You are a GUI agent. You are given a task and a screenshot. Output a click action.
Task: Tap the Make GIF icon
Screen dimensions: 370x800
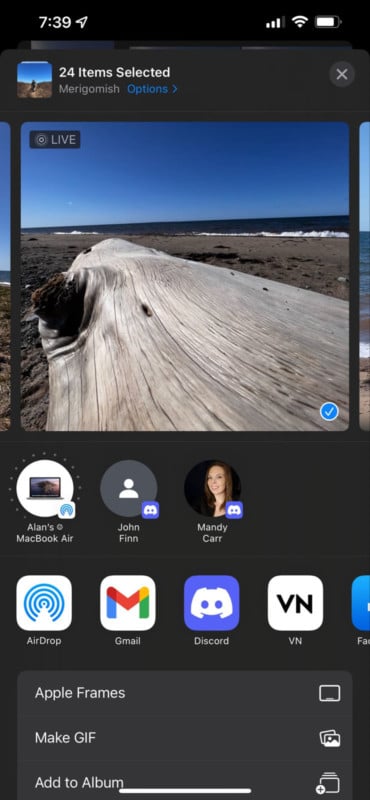pyautogui.click(x=330, y=738)
